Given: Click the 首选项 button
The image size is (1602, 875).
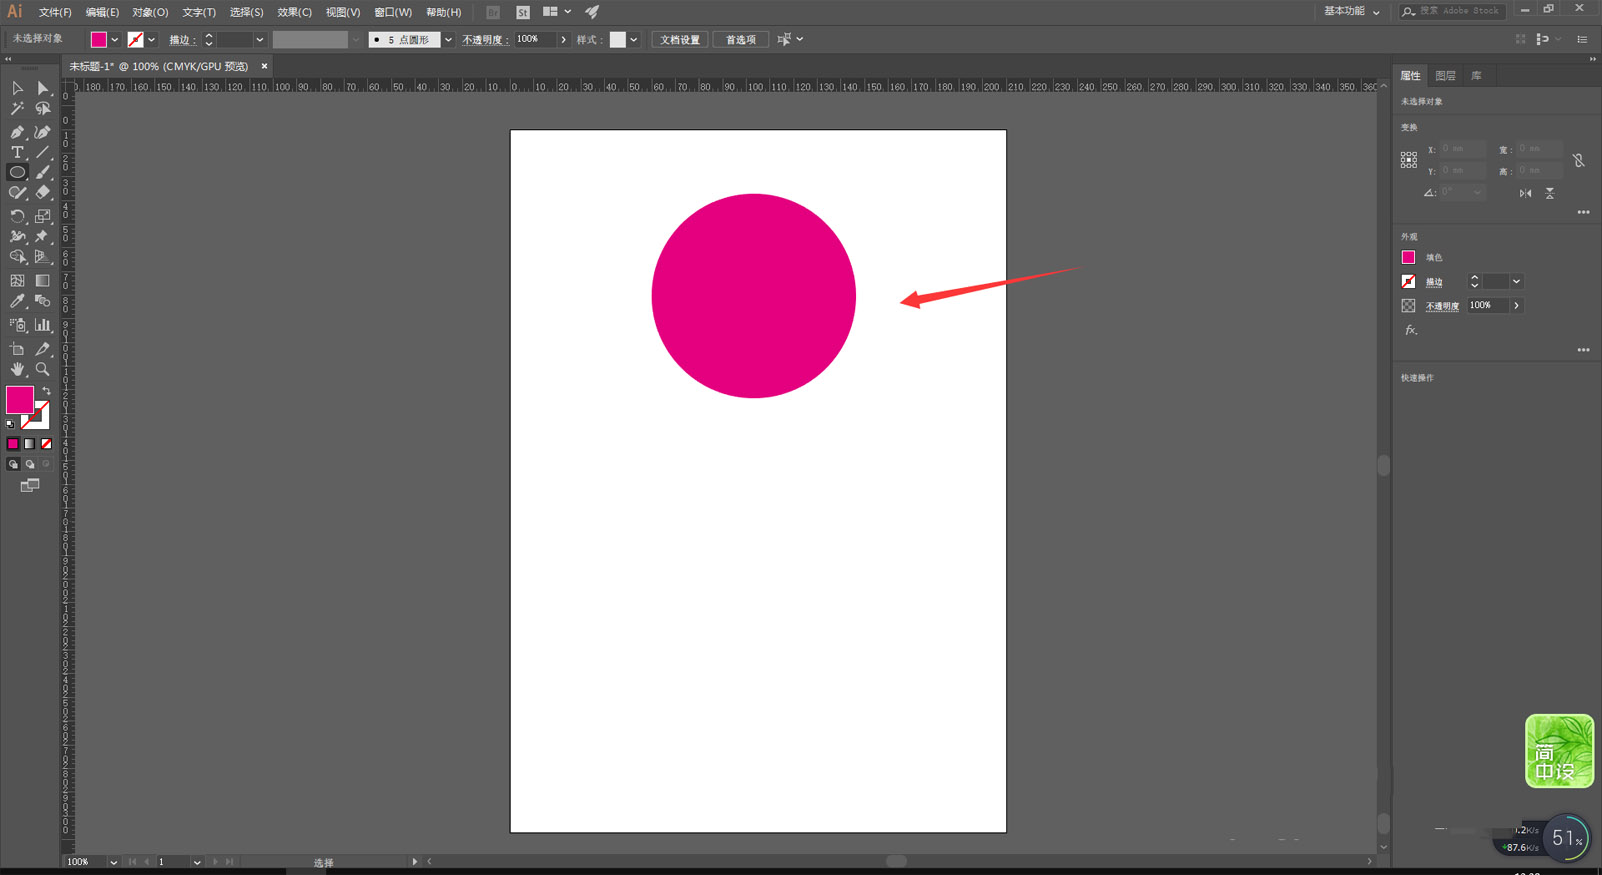Looking at the screenshot, I should coord(741,40).
